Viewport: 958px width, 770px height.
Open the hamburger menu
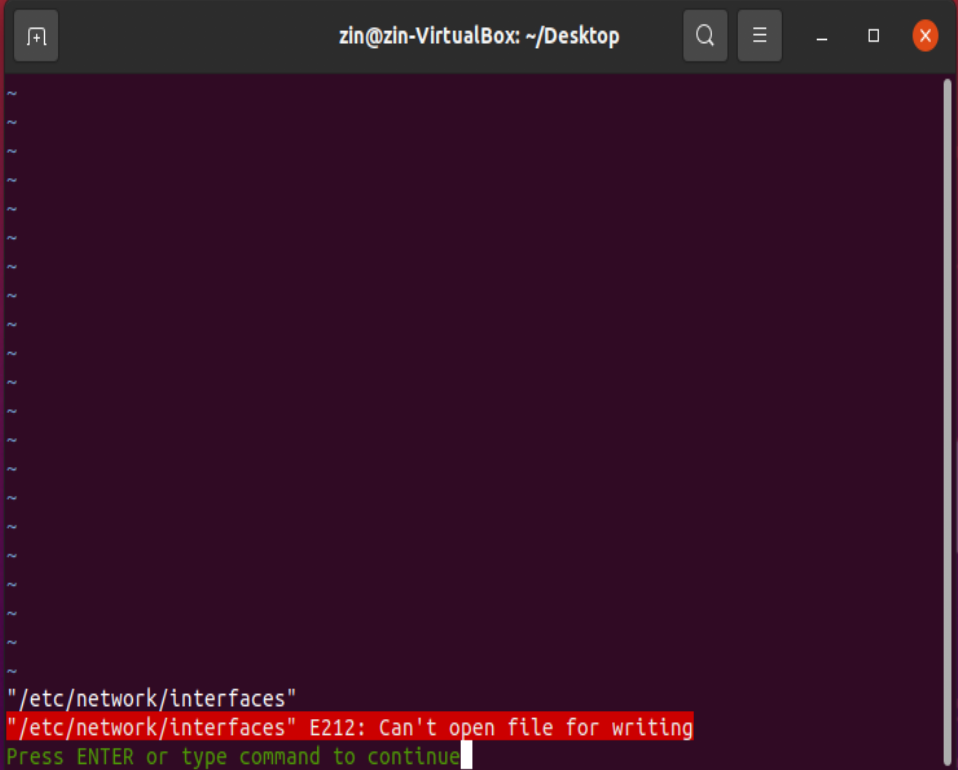click(759, 36)
